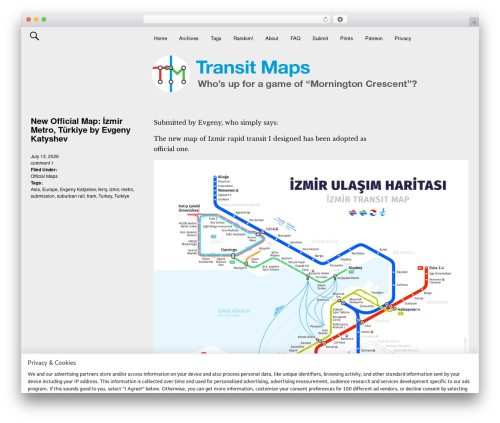The image size is (500, 423).
Task: Close the browser window with red button
Action: 29,19
